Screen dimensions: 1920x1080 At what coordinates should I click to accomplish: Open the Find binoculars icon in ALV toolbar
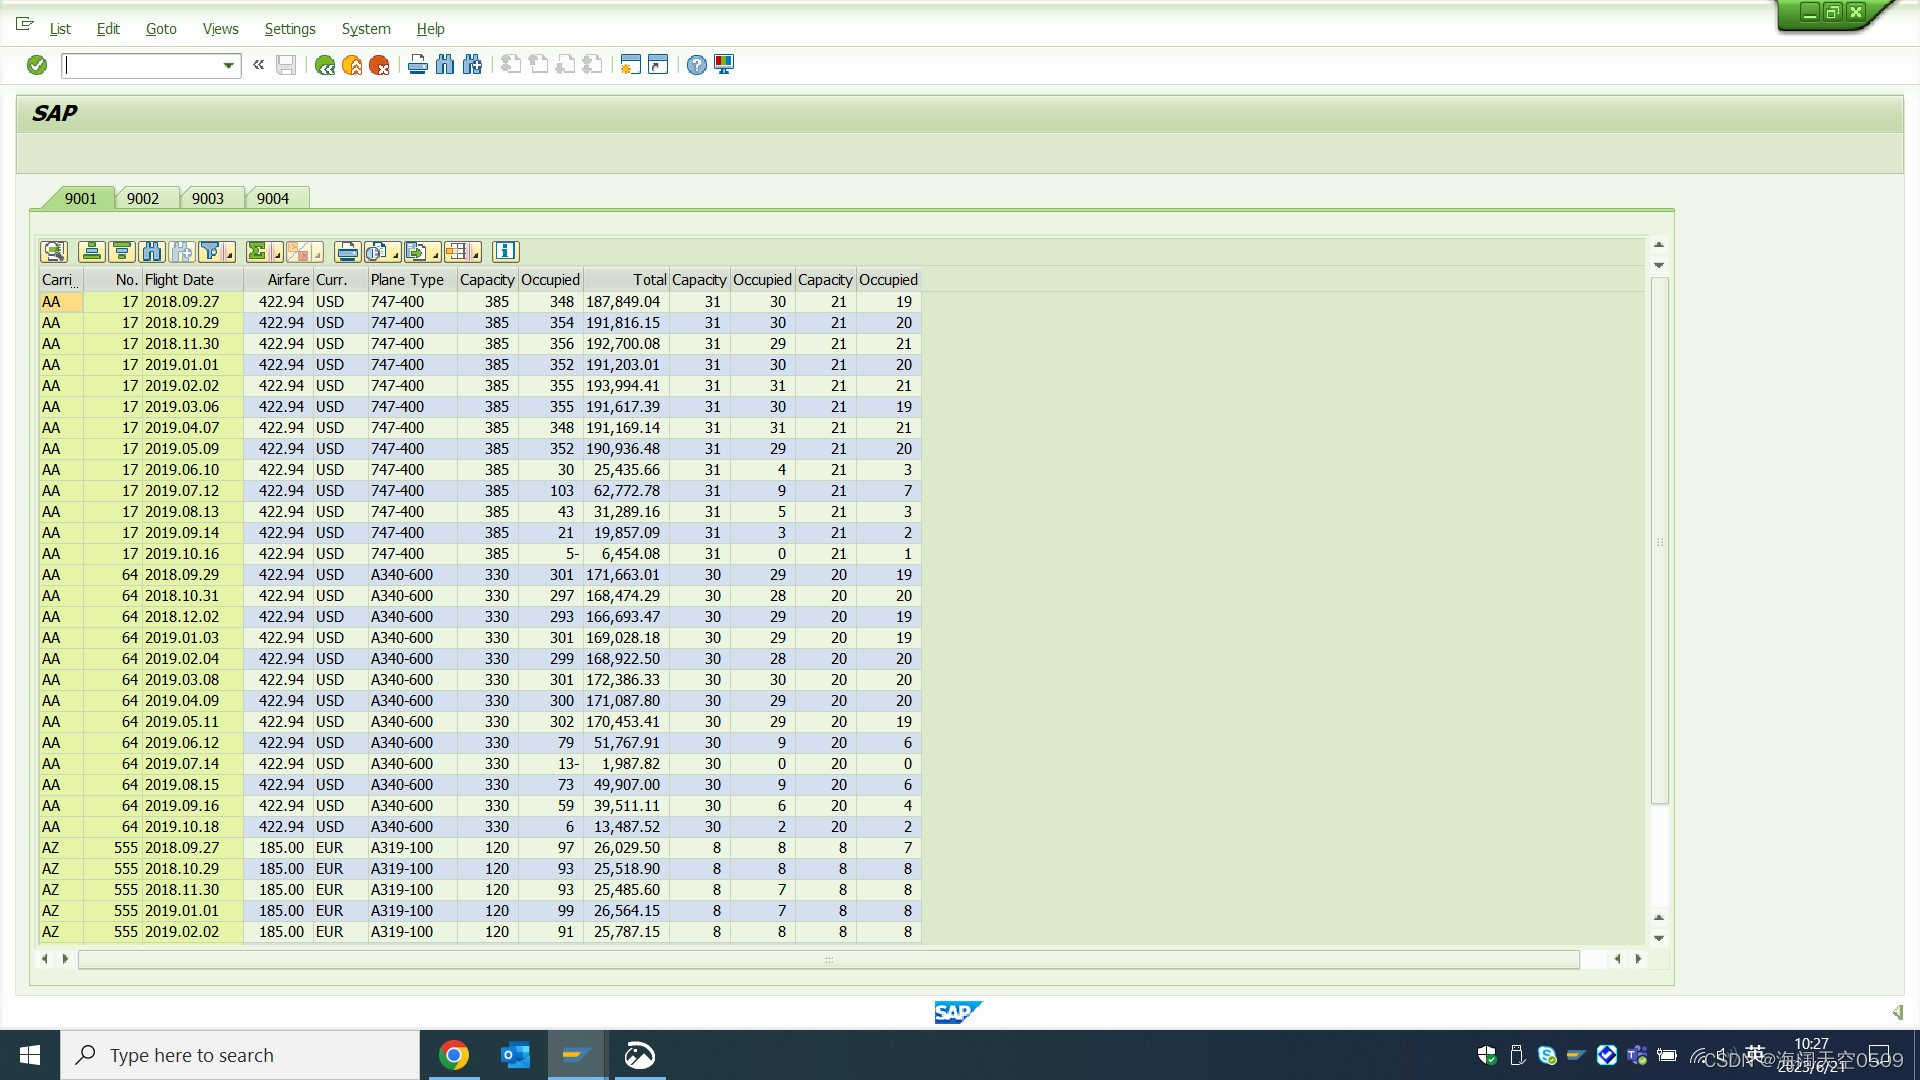150,251
